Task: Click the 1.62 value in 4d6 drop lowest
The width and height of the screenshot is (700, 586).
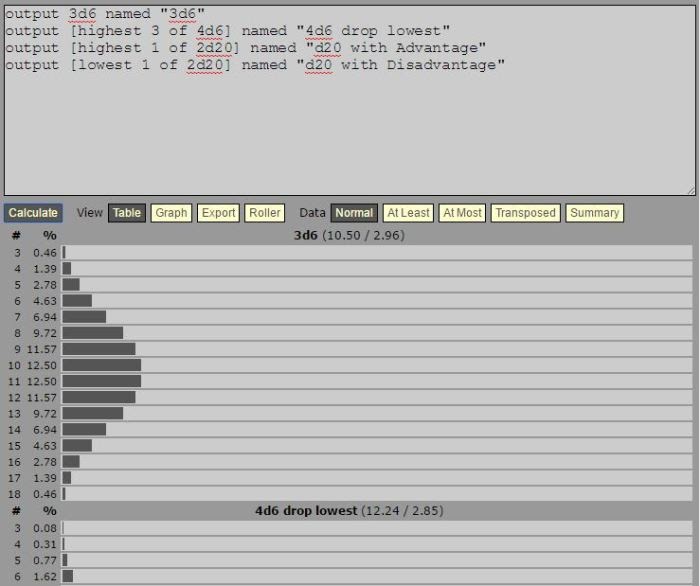Action: (45, 577)
